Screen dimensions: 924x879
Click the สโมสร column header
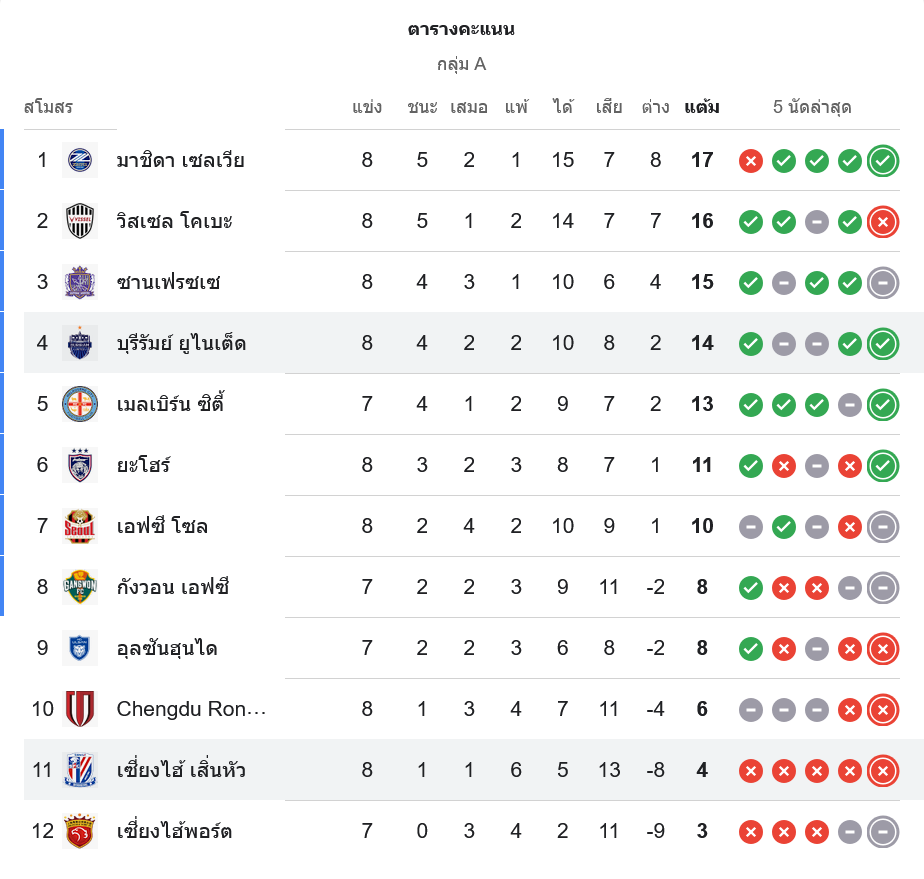pos(48,107)
